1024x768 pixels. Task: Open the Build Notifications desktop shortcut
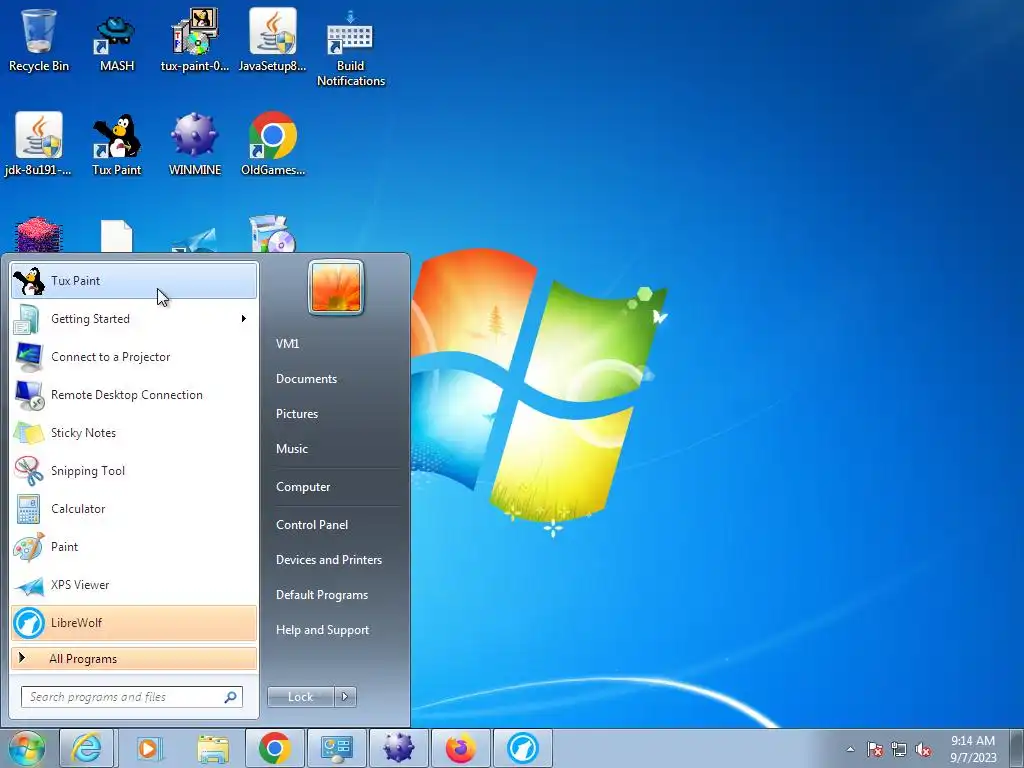click(351, 48)
